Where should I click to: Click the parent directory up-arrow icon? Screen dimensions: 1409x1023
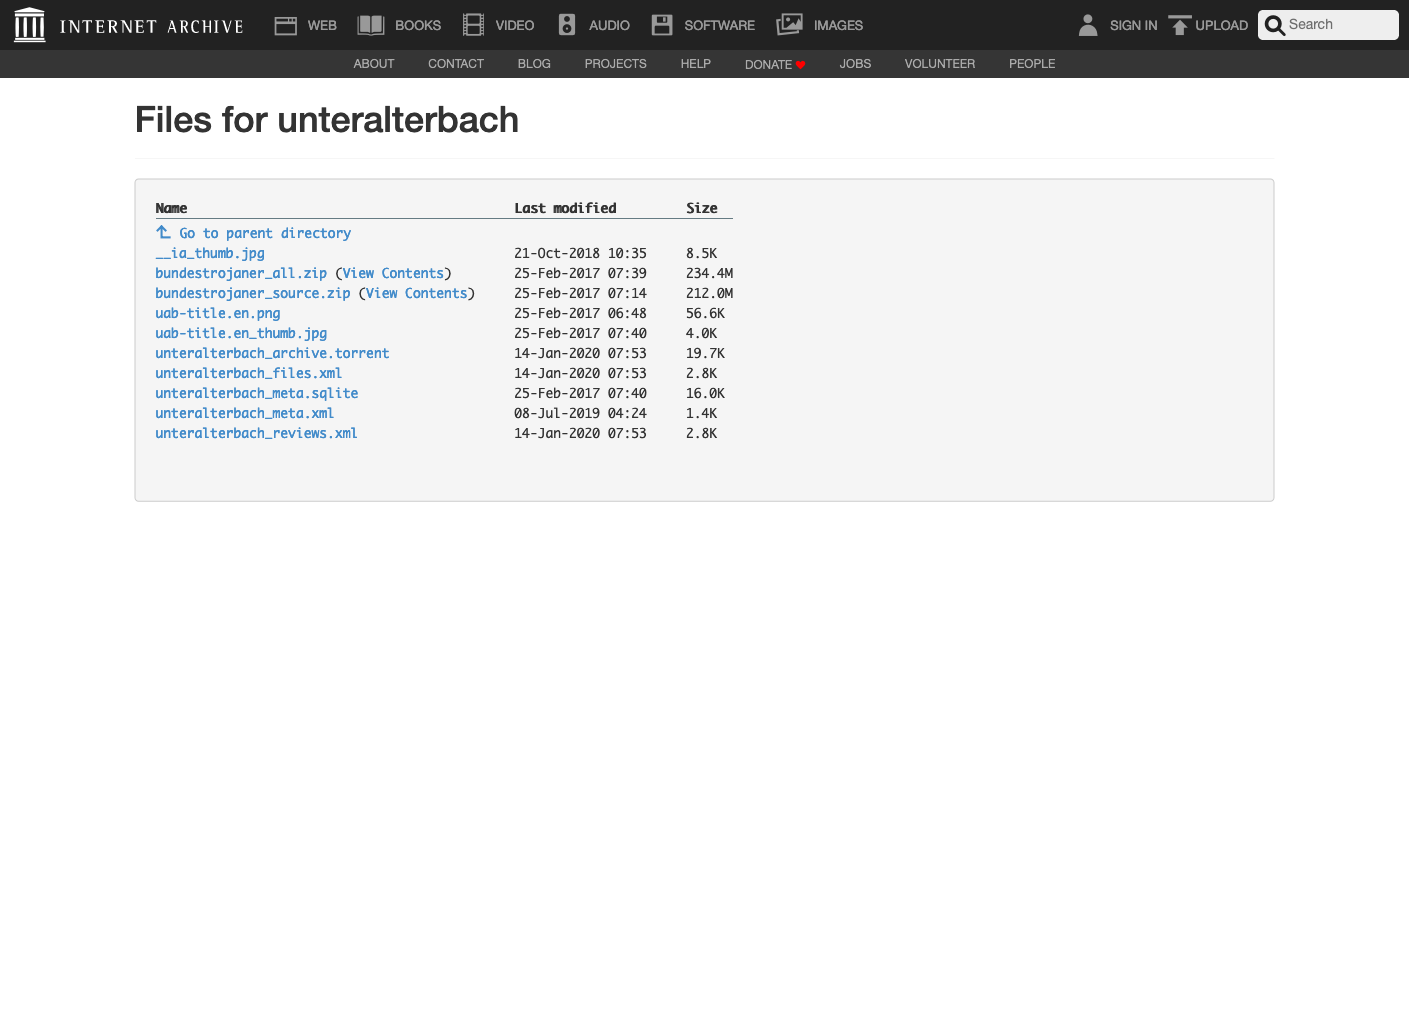point(163,232)
